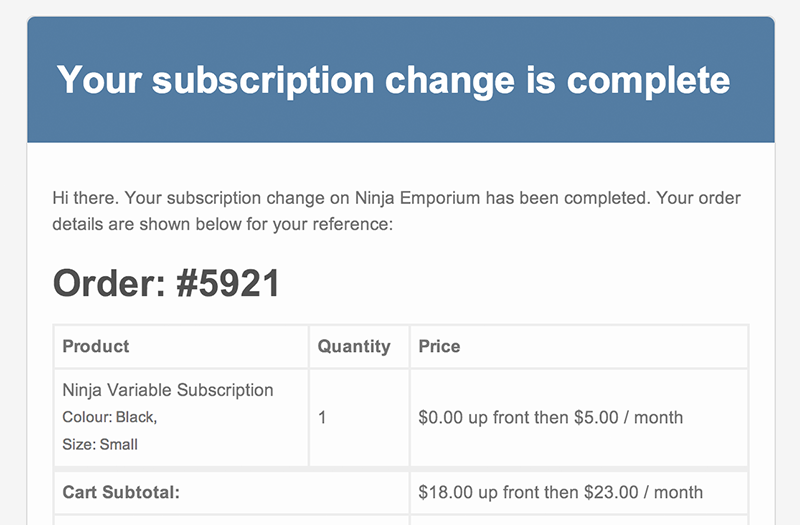This screenshot has width=800, height=525.
Task: Select the Order #5921 heading
Action: pos(166,283)
